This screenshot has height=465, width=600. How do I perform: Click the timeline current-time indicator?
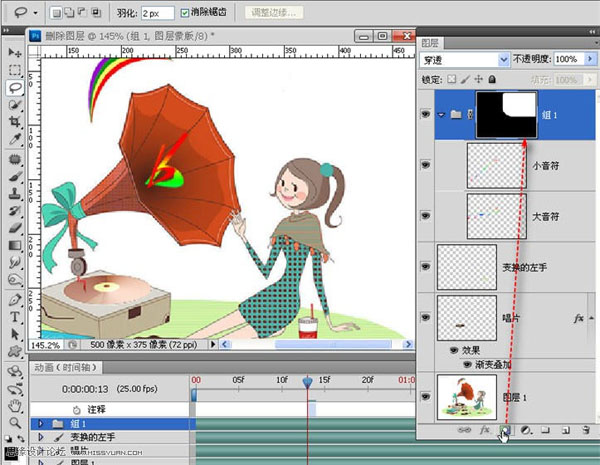pos(307,382)
